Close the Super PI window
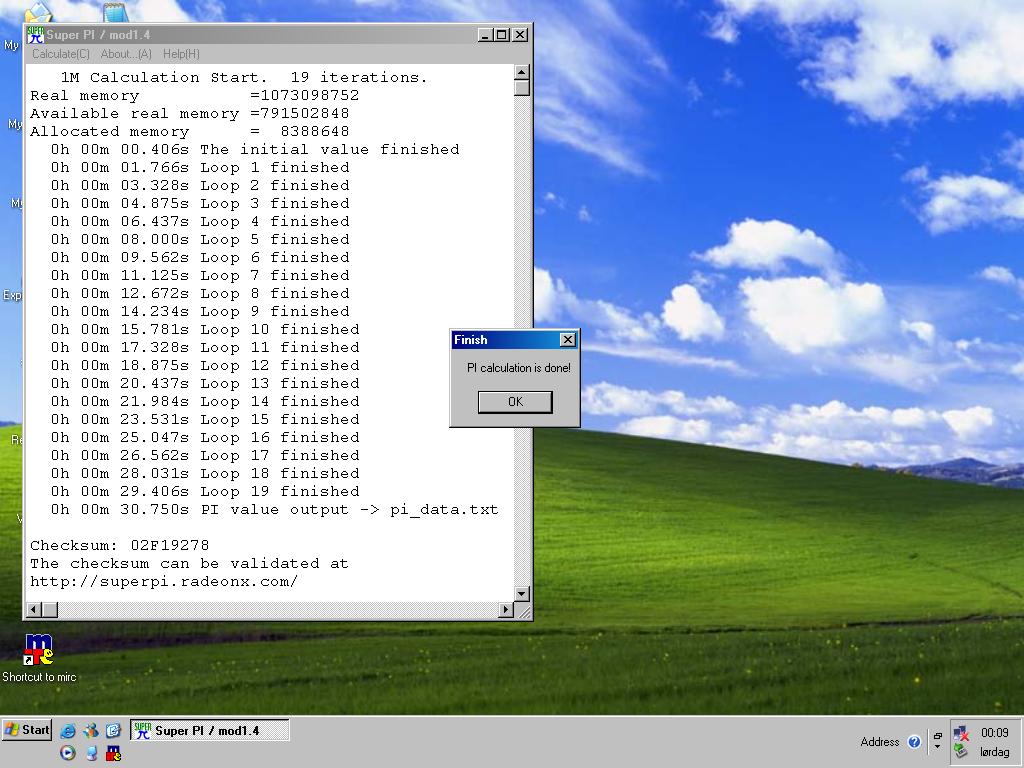The image size is (1024, 768). click(520, 35)
